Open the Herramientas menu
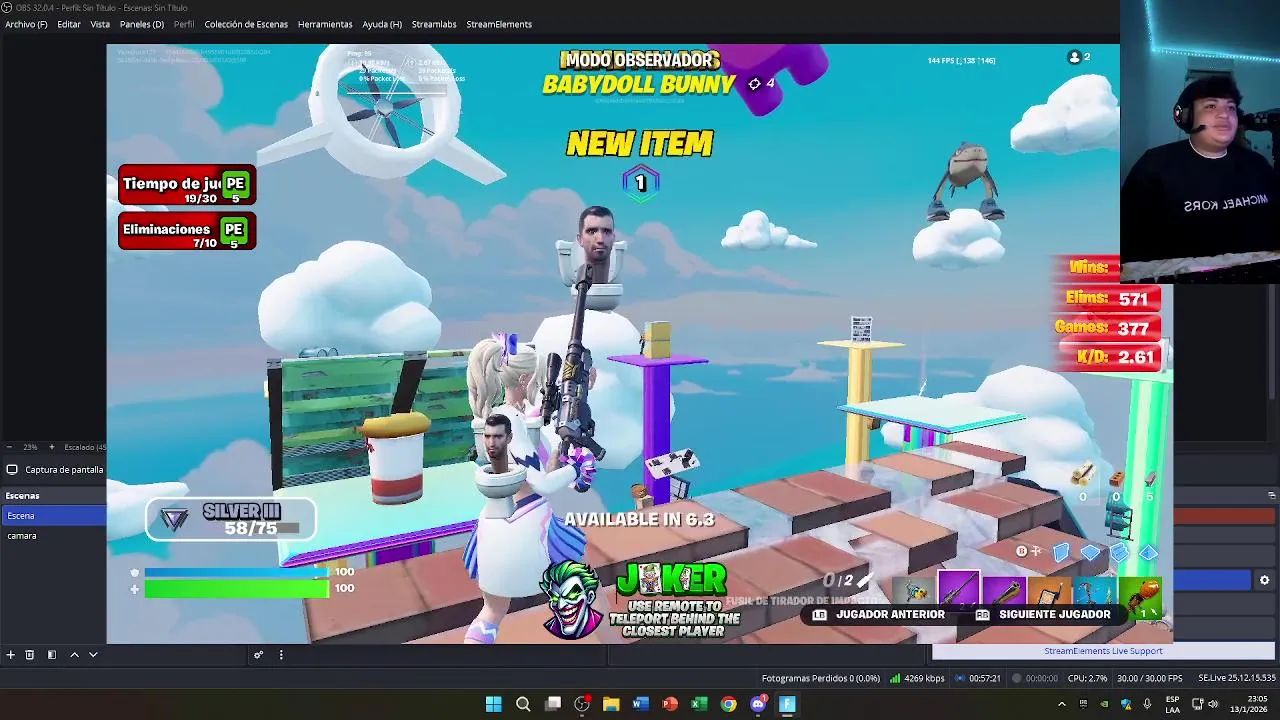Screen dimensions: 1280x720 (325, 24)
